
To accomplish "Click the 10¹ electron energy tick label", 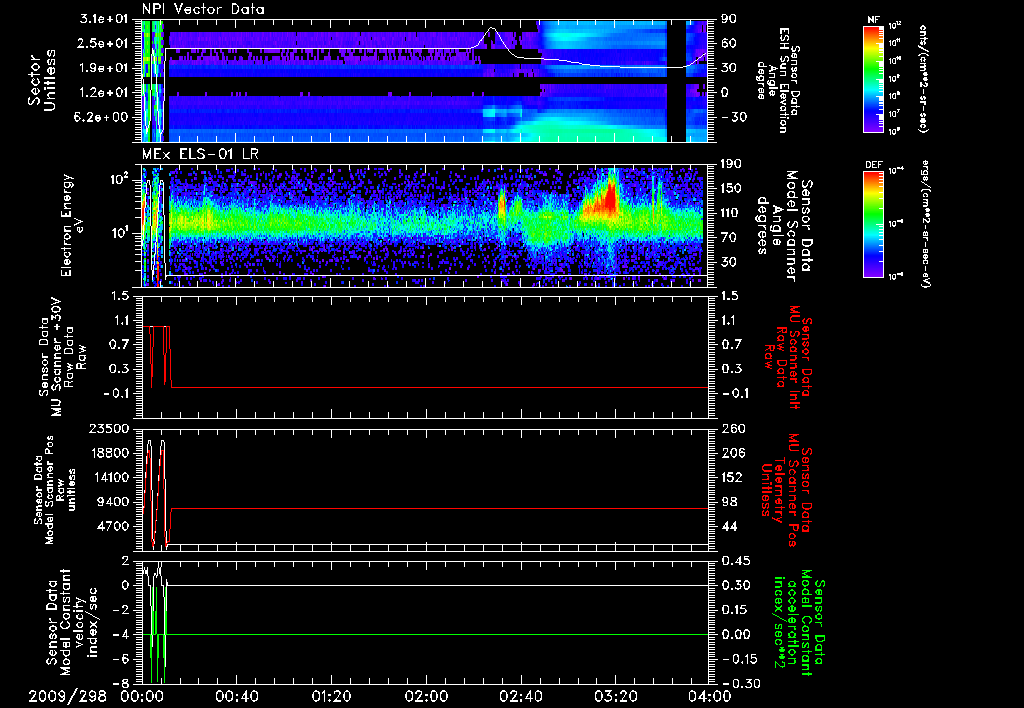I will click(x=122, y=233).
